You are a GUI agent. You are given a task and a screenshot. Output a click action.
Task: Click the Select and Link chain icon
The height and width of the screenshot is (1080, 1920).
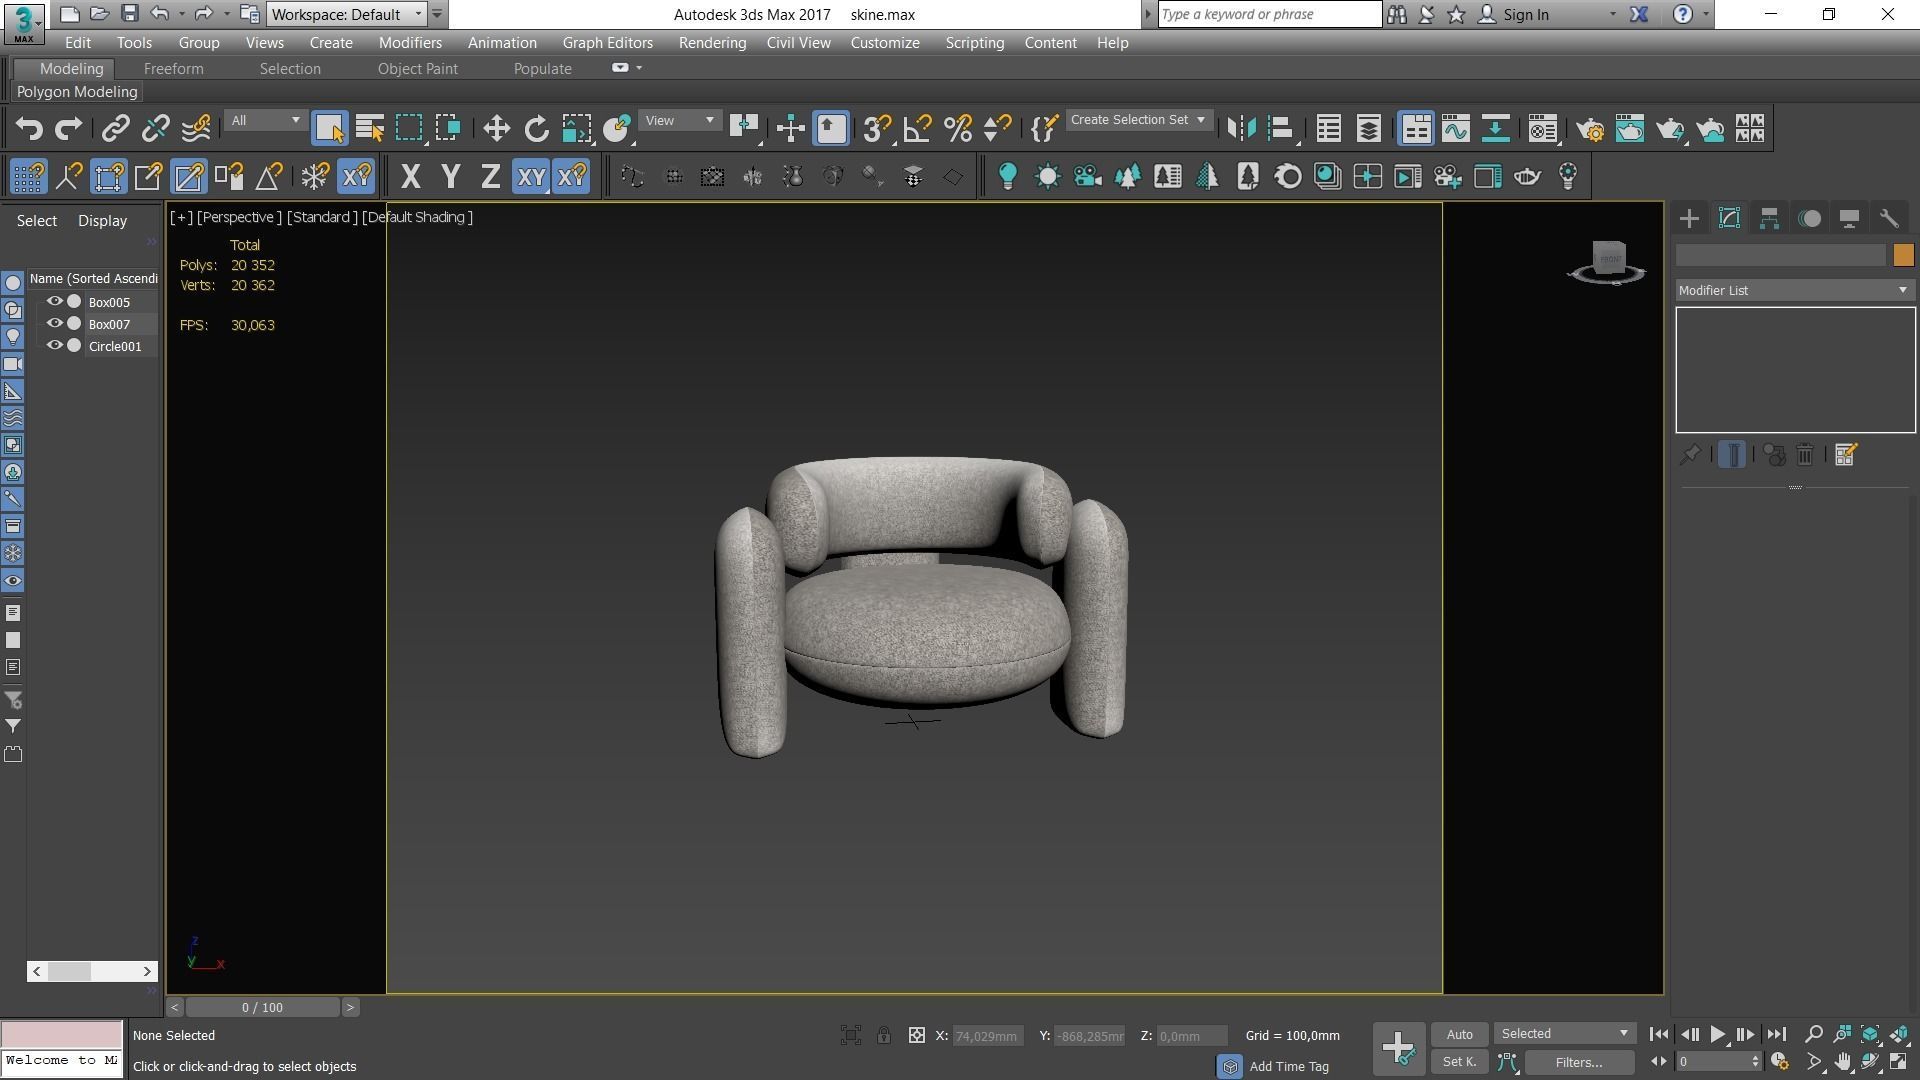pyautogui.click(x=115, y=128)
